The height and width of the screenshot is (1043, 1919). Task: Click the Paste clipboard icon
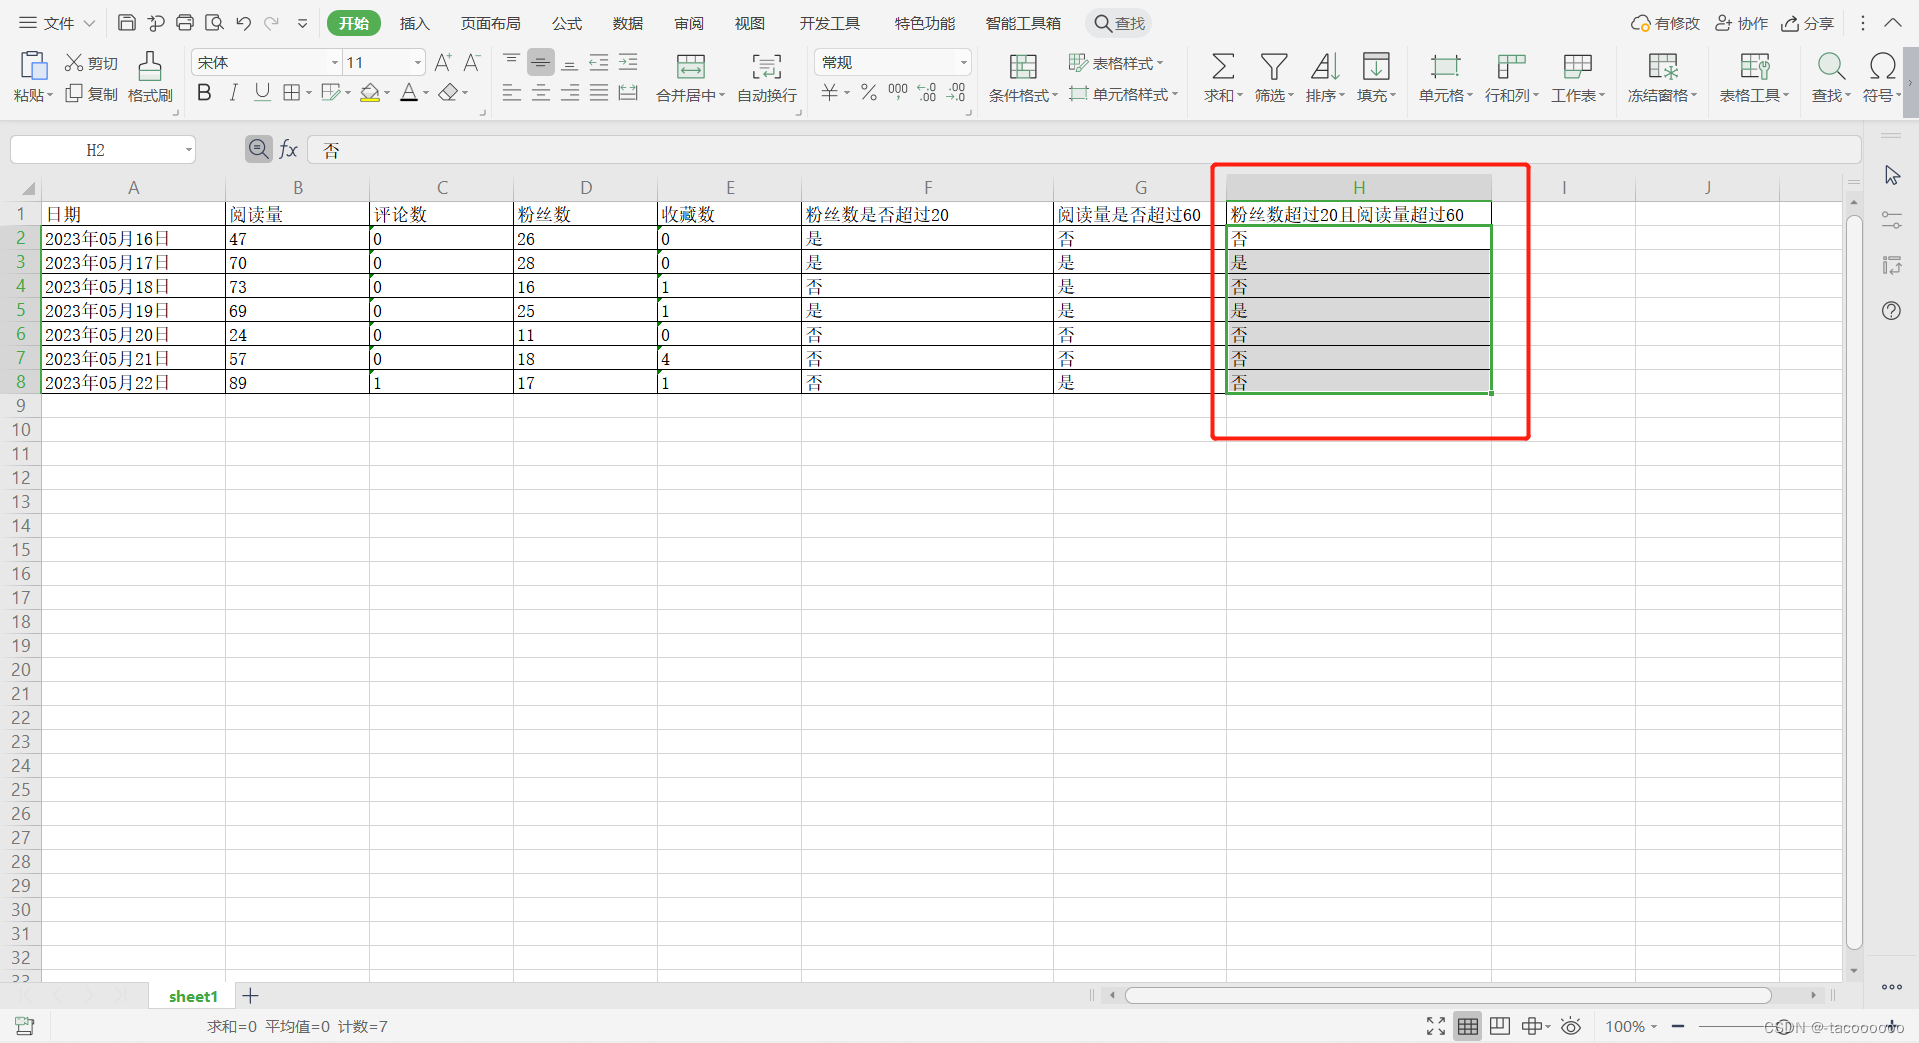(33, 65)
